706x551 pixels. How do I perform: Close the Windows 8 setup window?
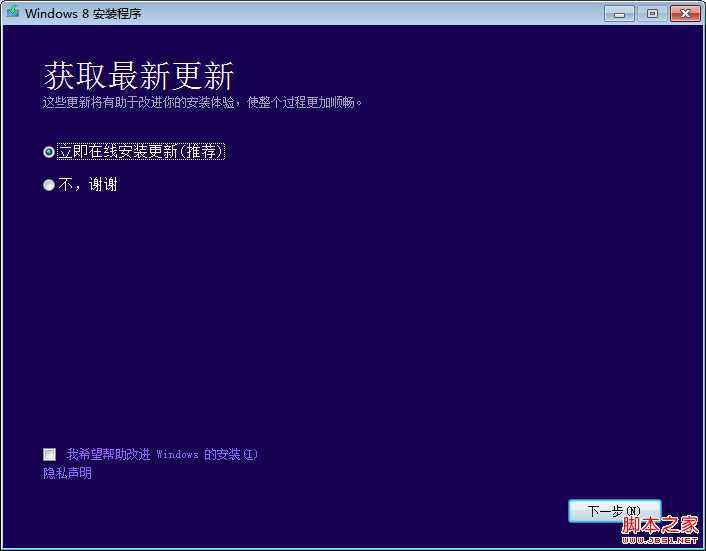pos(685,14)
